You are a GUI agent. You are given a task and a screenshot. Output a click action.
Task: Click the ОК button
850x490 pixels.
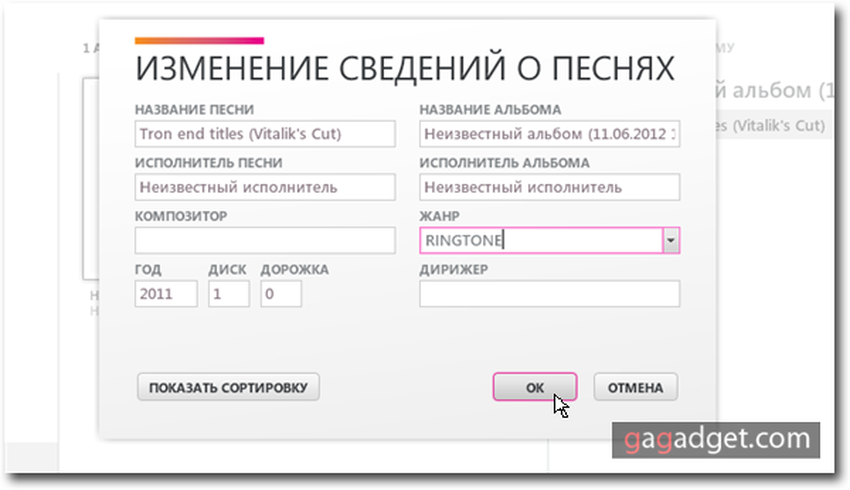pyautogui.click(x=535, y=387)
